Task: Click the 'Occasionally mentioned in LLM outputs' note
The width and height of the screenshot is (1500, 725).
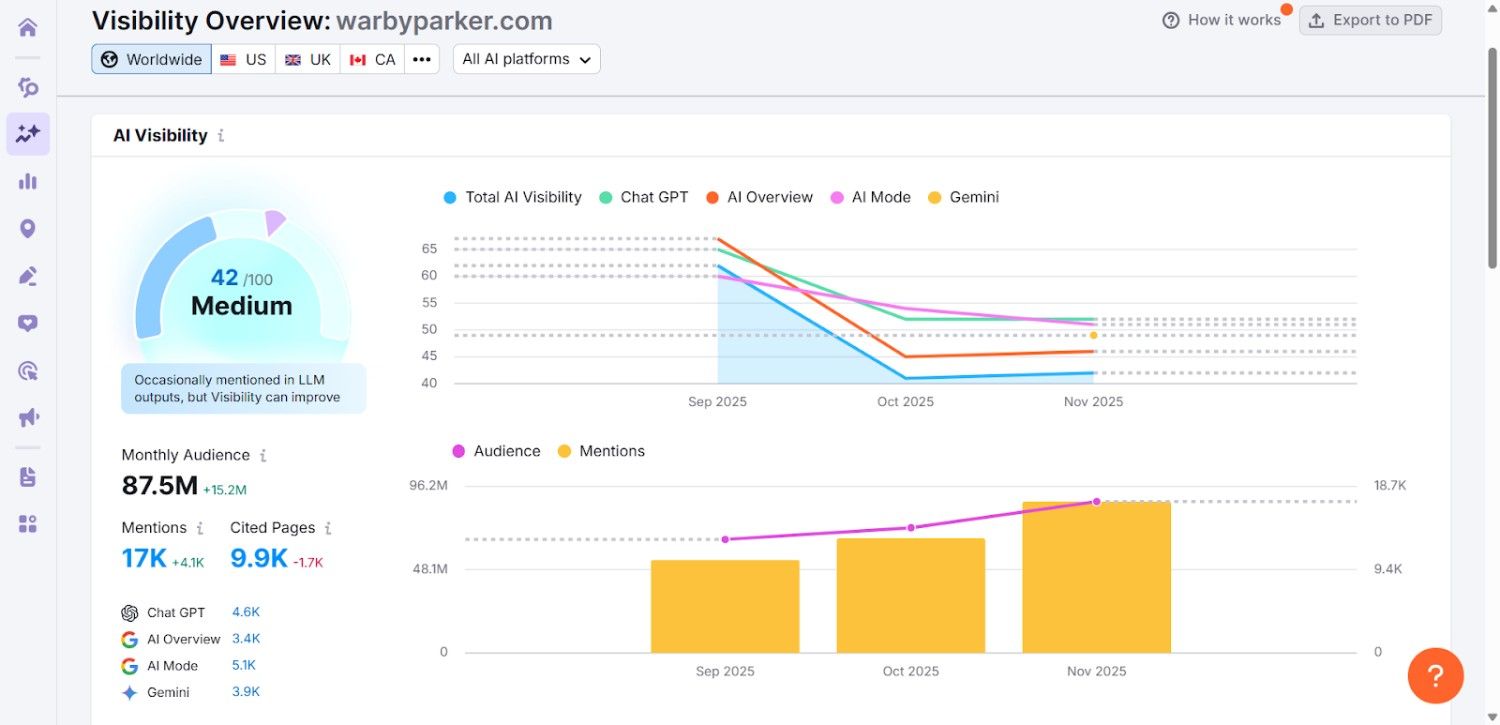Action: [x=243, y=388]
